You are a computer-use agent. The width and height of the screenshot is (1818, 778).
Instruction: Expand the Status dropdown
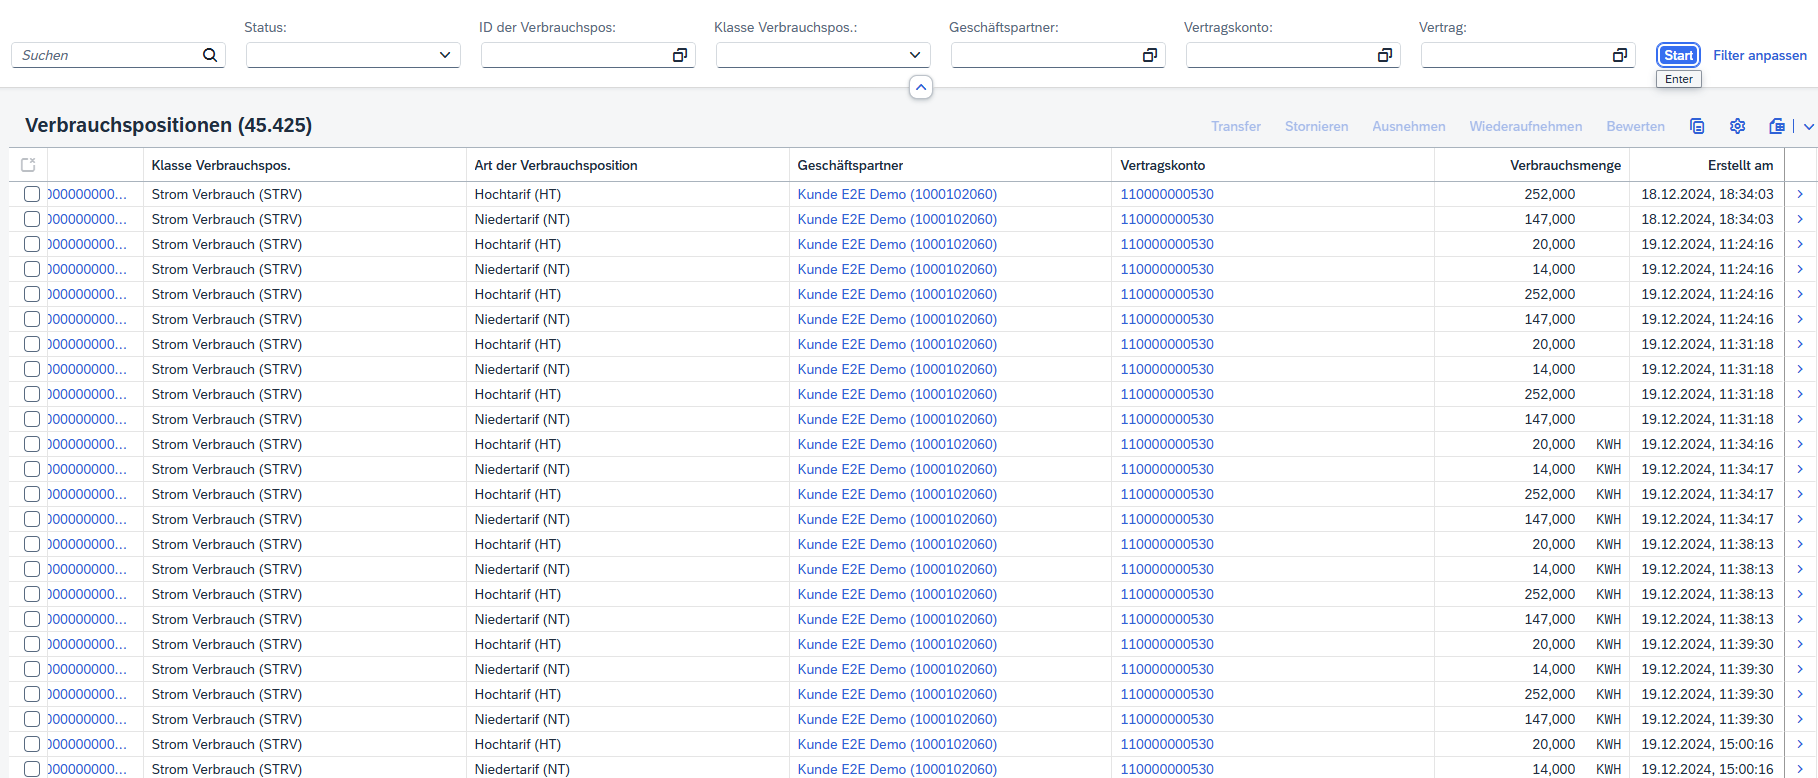tap(445, 55)
